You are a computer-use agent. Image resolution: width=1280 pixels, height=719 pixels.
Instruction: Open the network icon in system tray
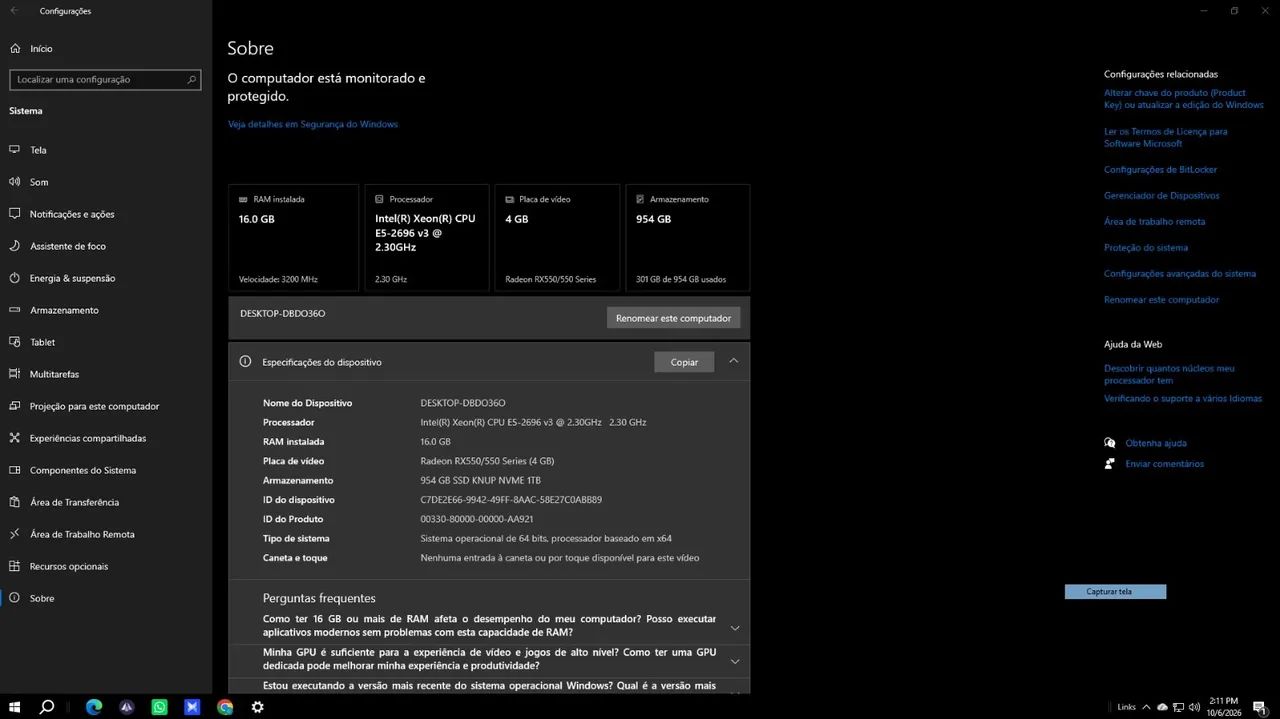pos(1178,707)
